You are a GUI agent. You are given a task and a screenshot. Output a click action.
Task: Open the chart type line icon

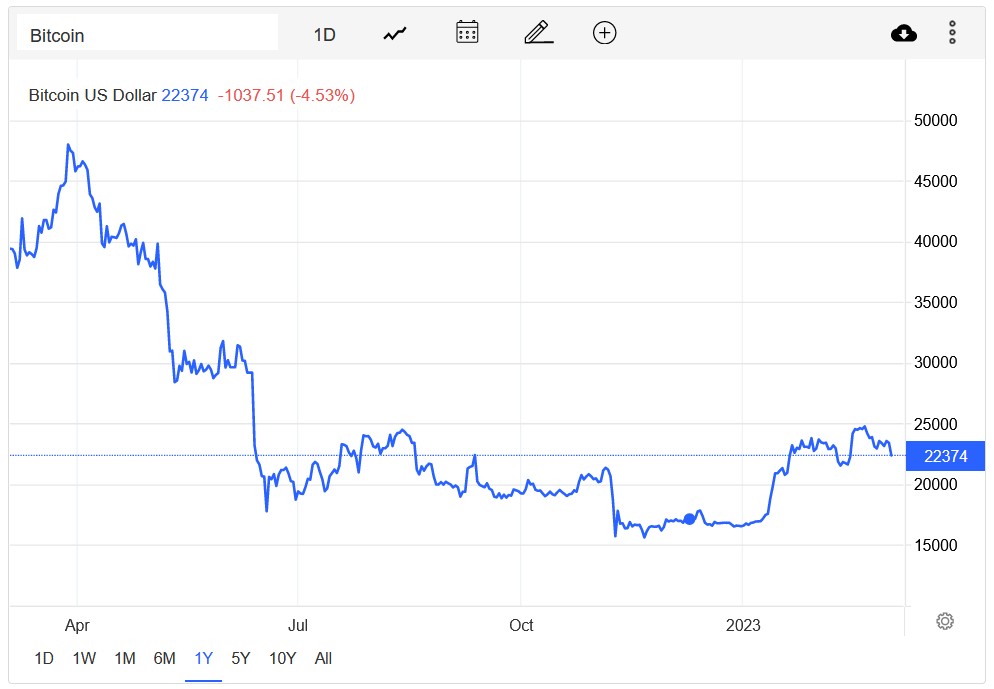click(x=394, y=34)
